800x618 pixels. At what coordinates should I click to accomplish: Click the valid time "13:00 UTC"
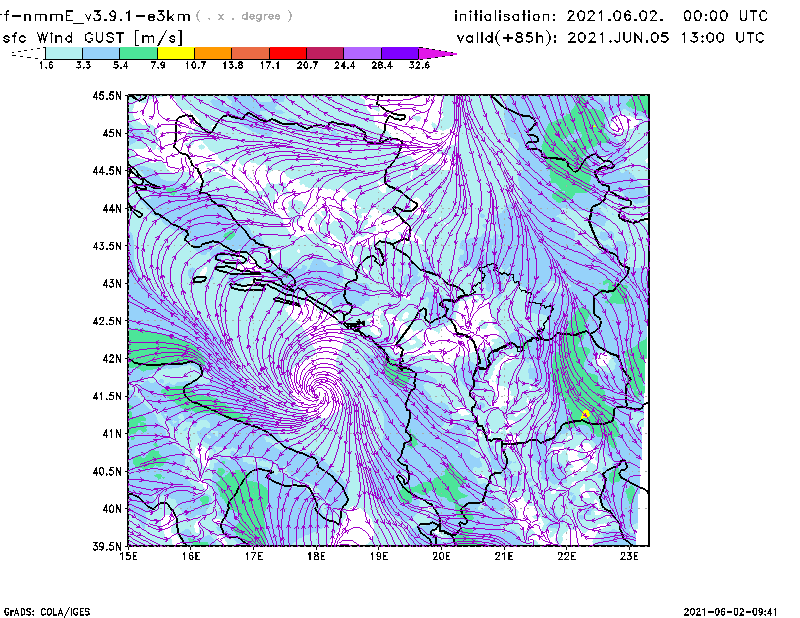(722, 38)
